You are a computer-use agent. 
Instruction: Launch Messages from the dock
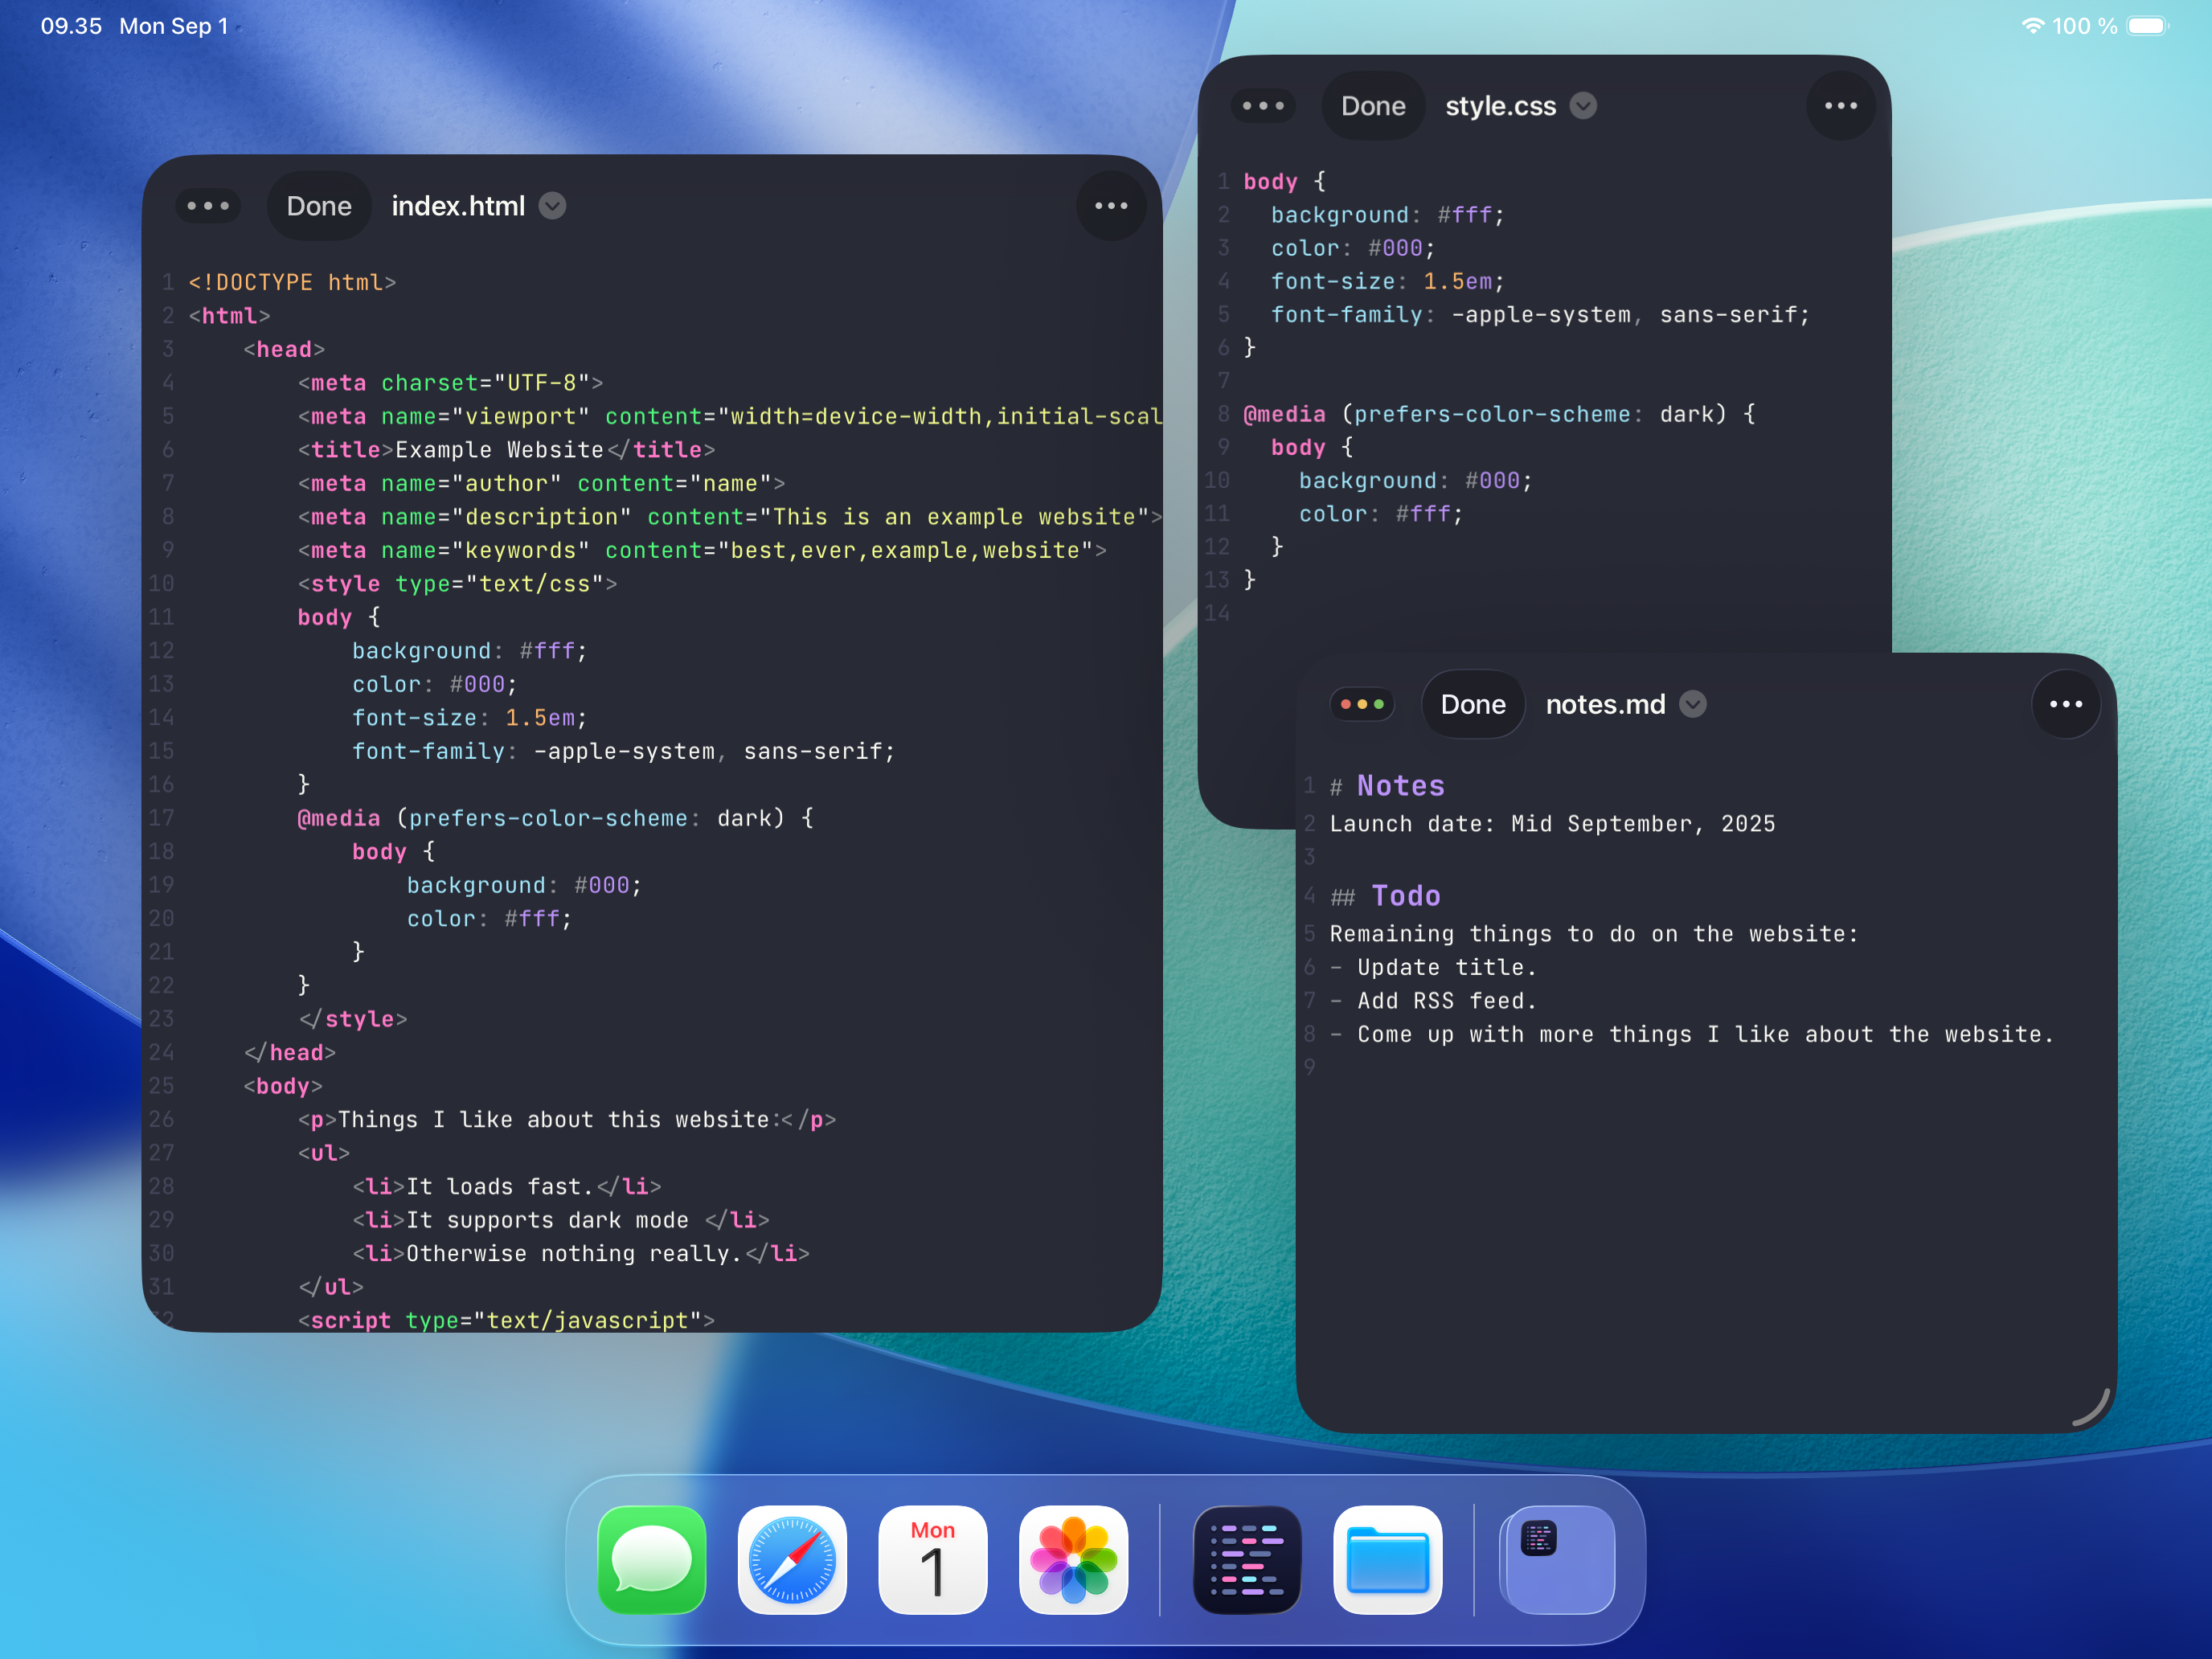pos(652,1559)
